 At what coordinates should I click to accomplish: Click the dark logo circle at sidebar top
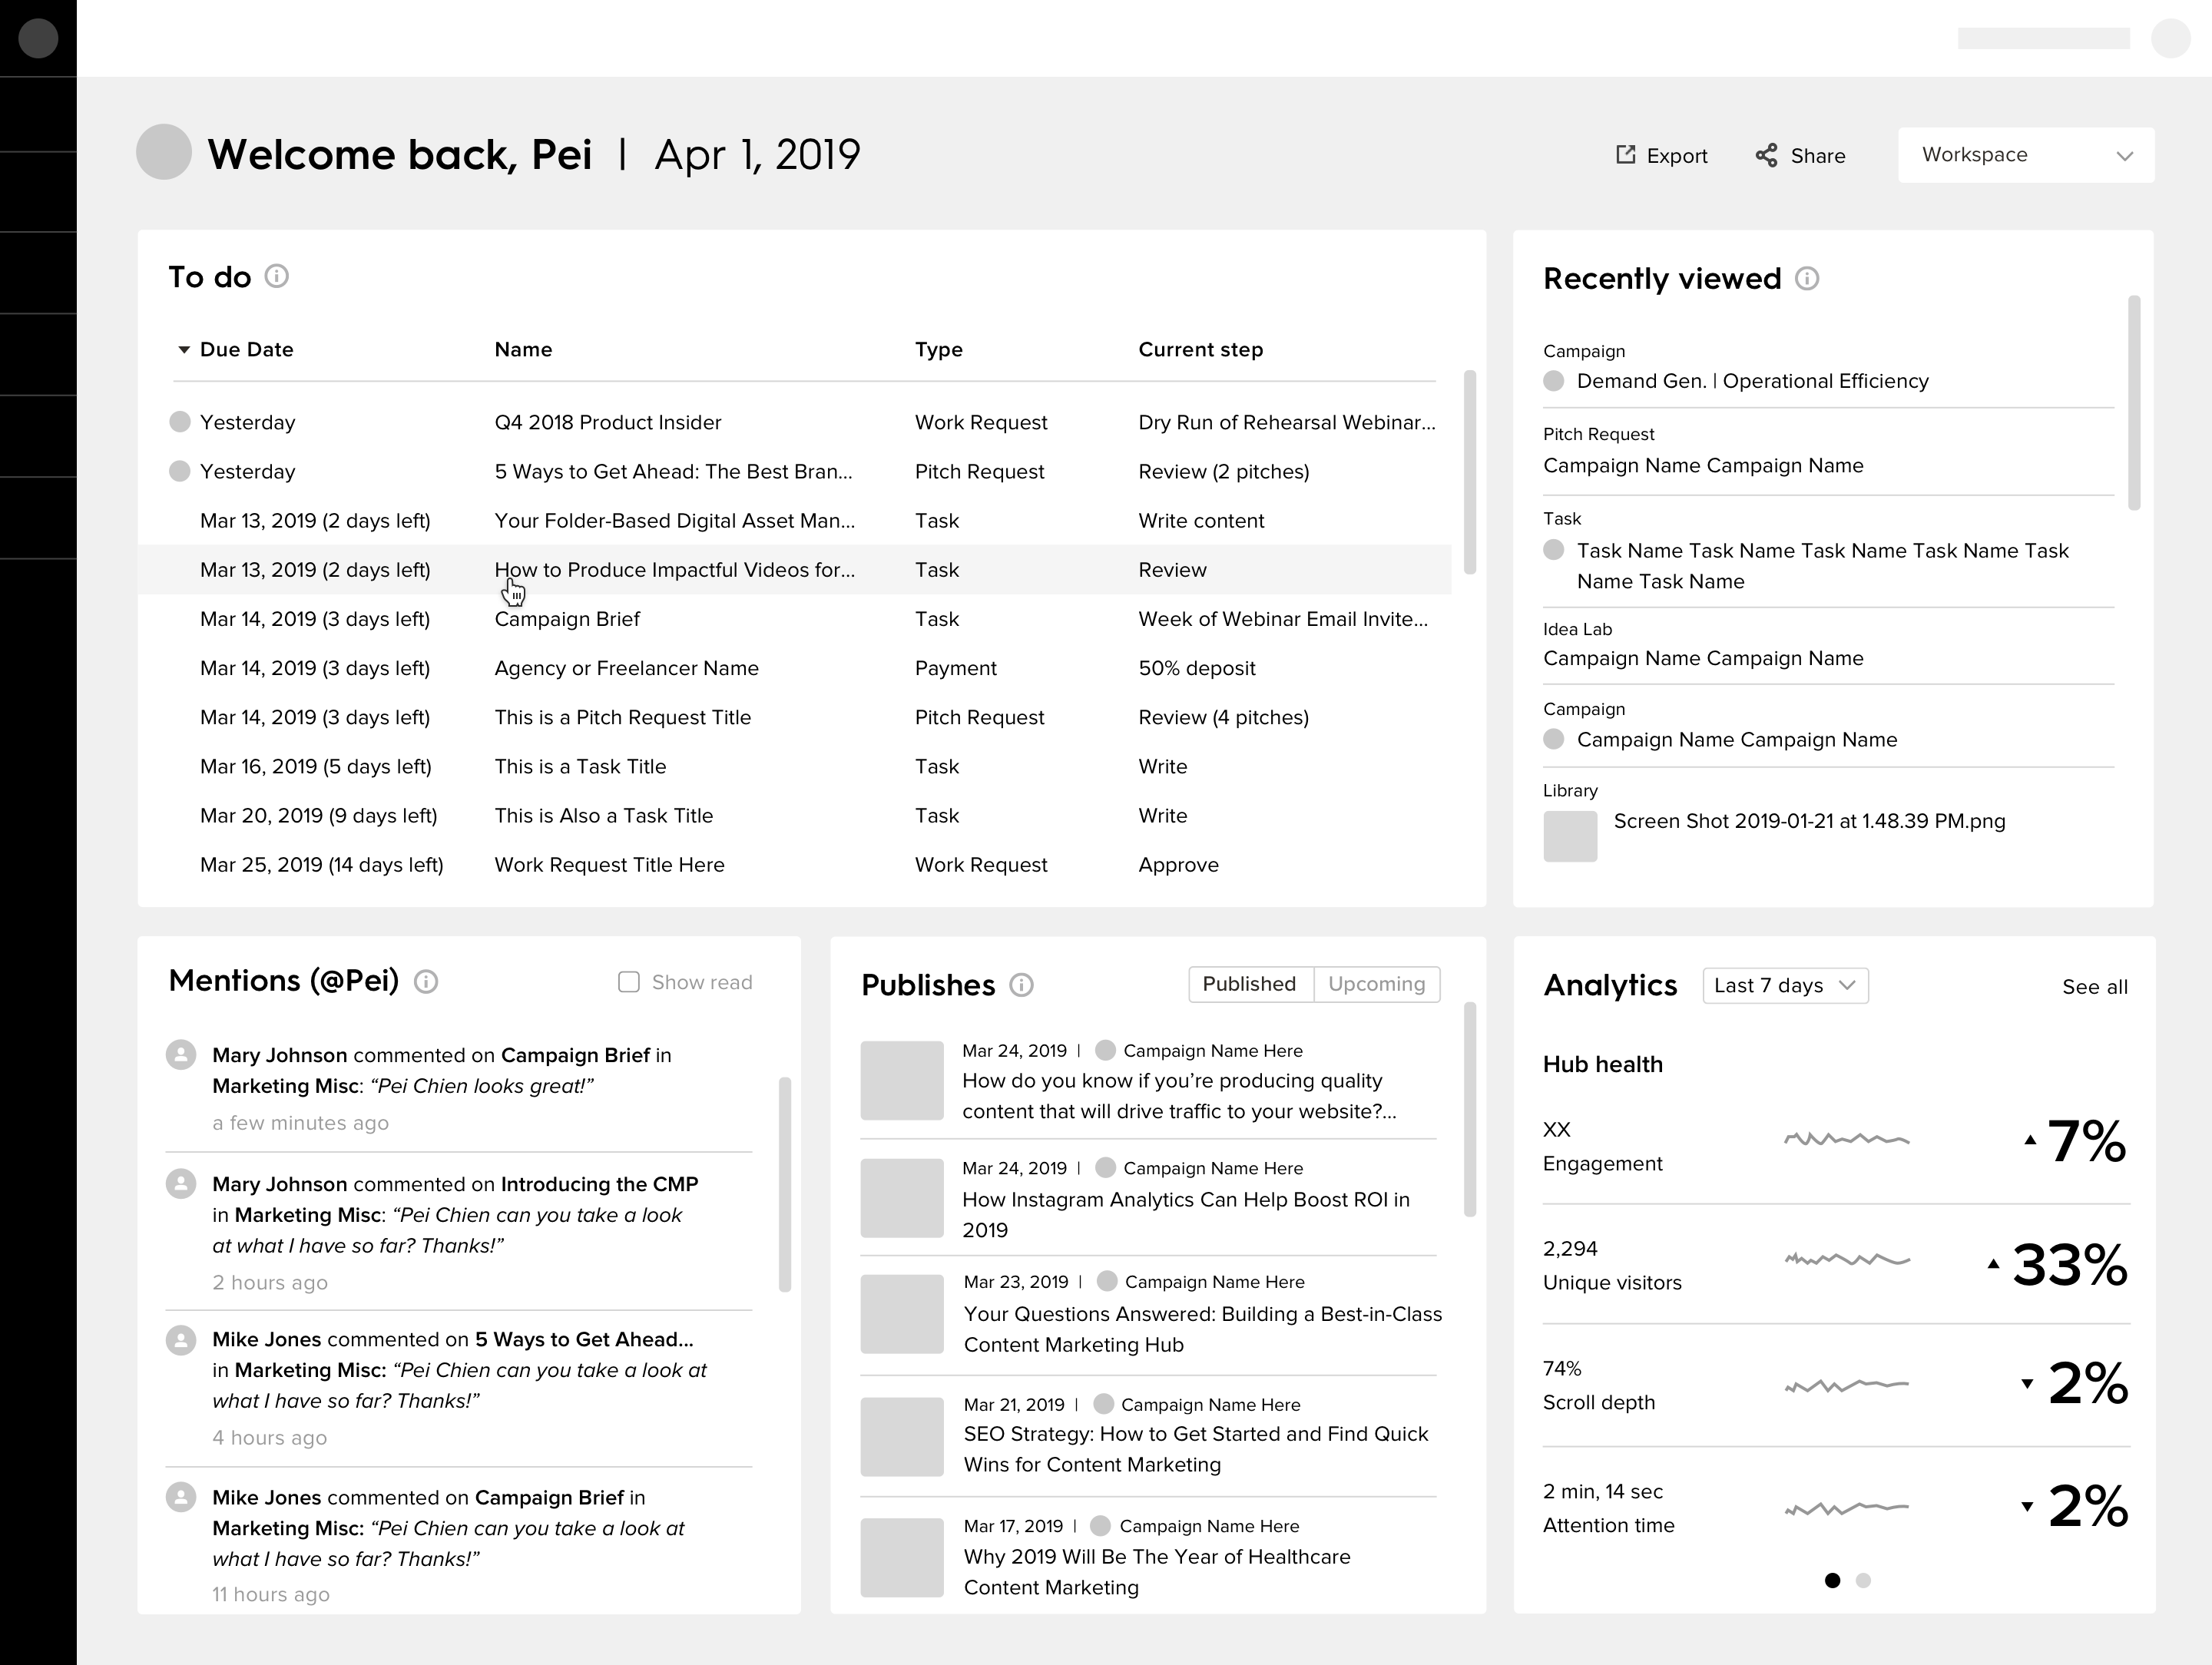38,39
